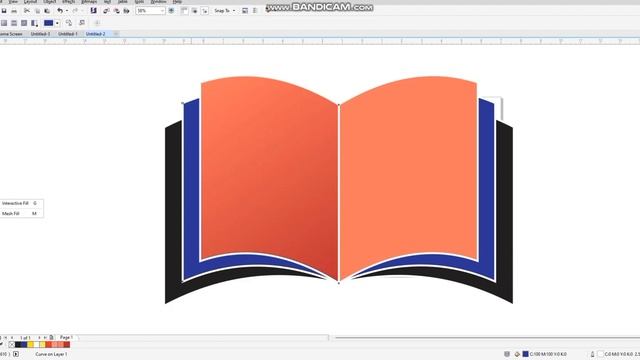The height and width of the screenshot is (360, 640).
Task: Open the Effects menu
Action: [69, 2]
